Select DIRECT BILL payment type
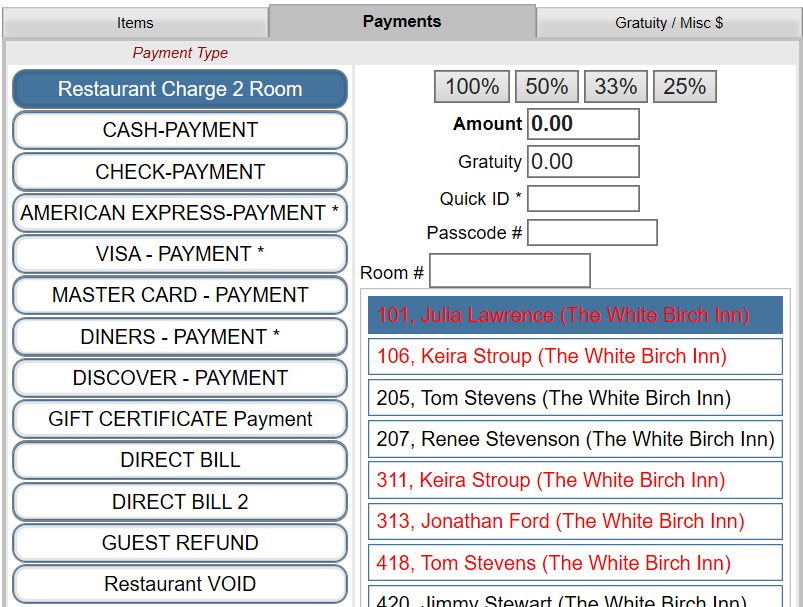This screenshot has width=803, height=607. [x=179, y=460]
